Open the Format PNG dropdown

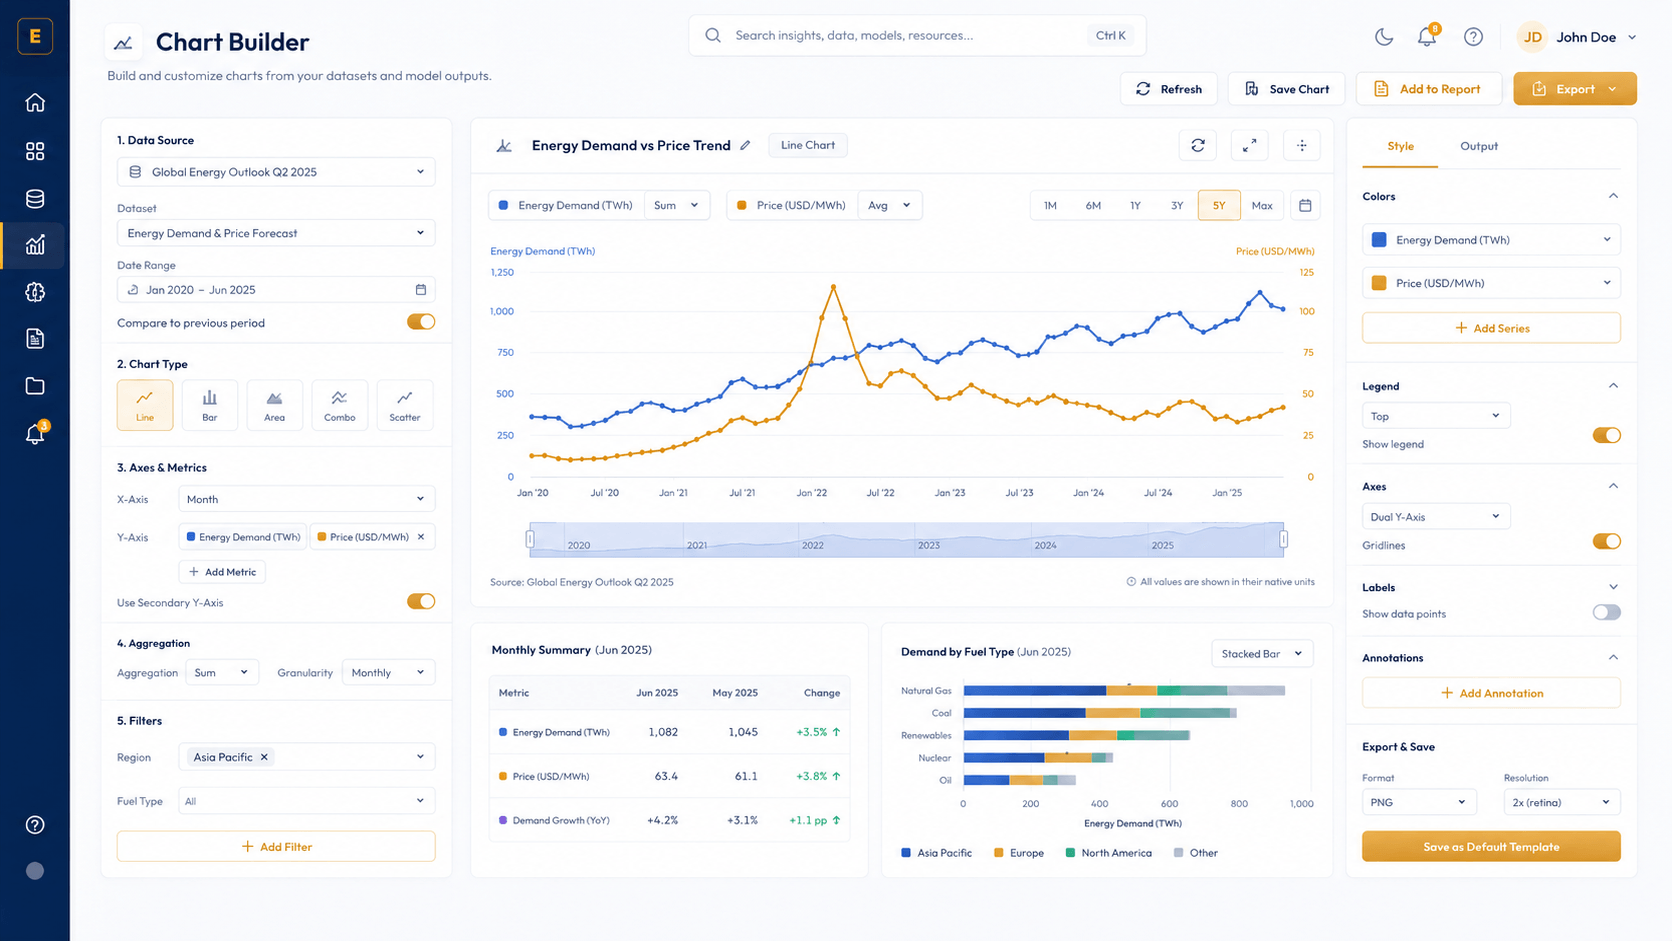pos(1419,802)
